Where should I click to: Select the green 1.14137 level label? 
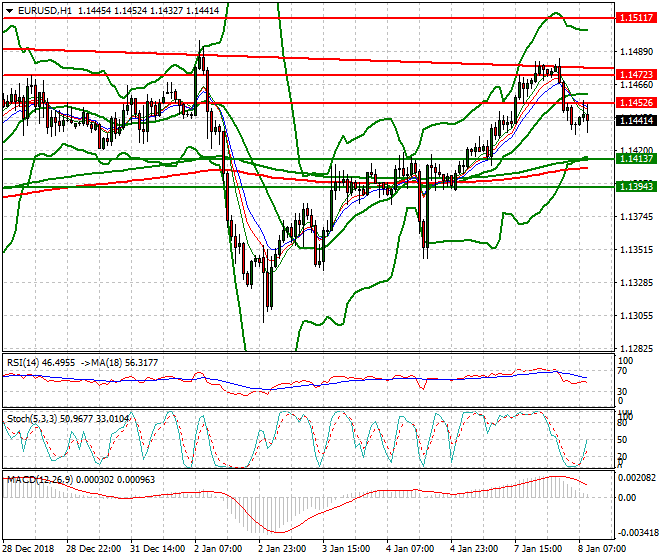636,159
